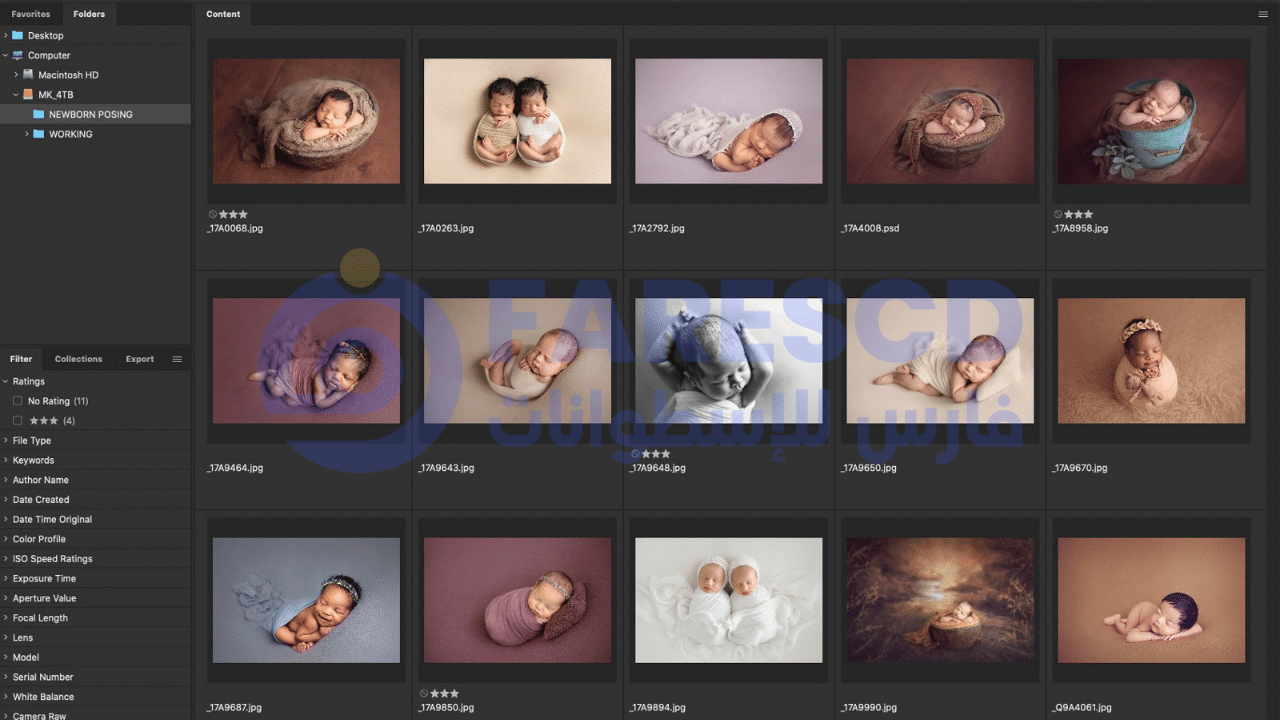Click the reject icon under _17A0068.jpg
This screenshot has width=1280, height=720.
coord(212,214)
